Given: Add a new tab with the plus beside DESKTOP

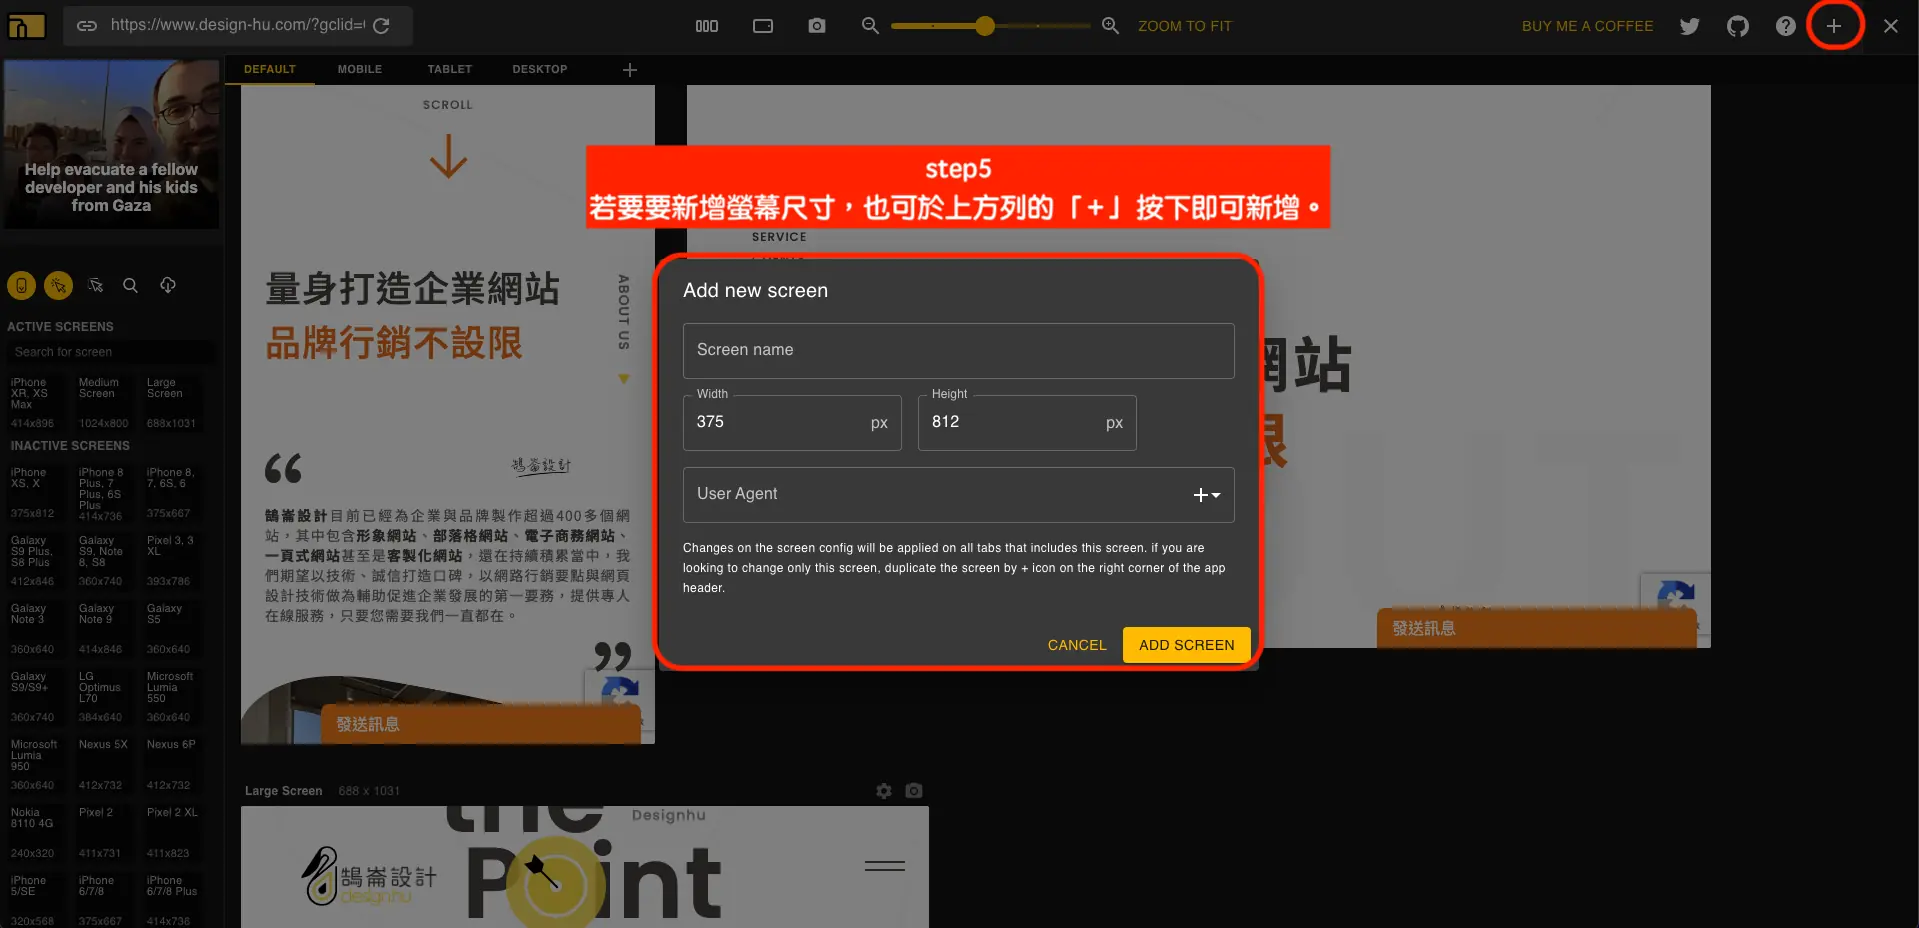Looking at the screenshot, I should tap(630, 70).
